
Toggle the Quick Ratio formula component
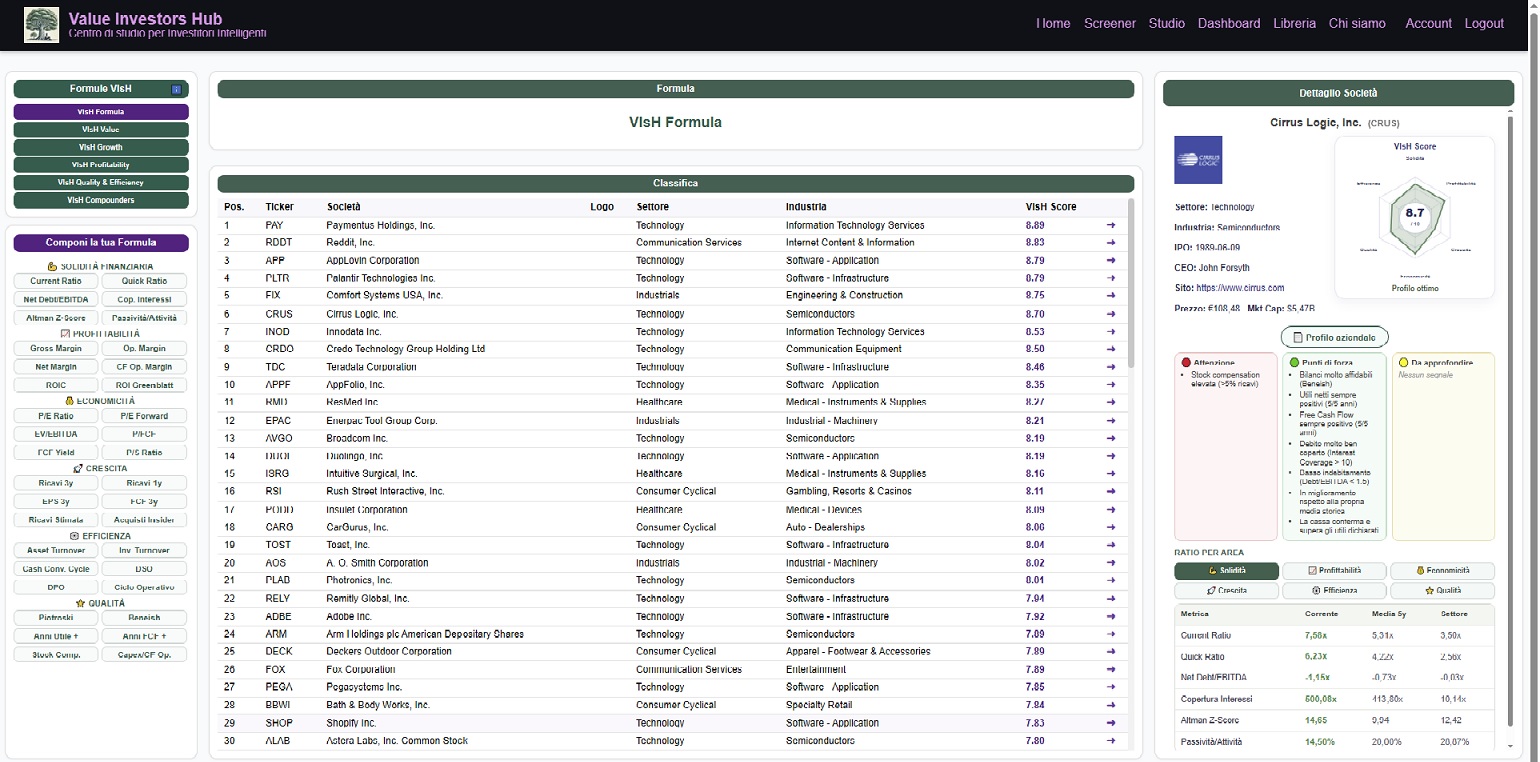pyautogui.click(x=144, y=281)
